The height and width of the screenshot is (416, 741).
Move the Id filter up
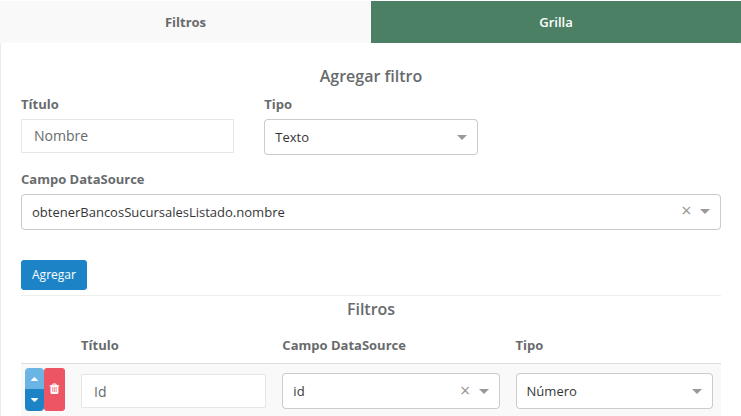(x=34, y=380)
